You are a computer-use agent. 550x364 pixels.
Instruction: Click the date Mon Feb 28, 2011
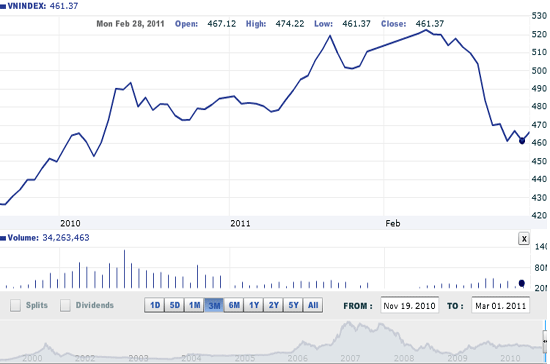130,24
